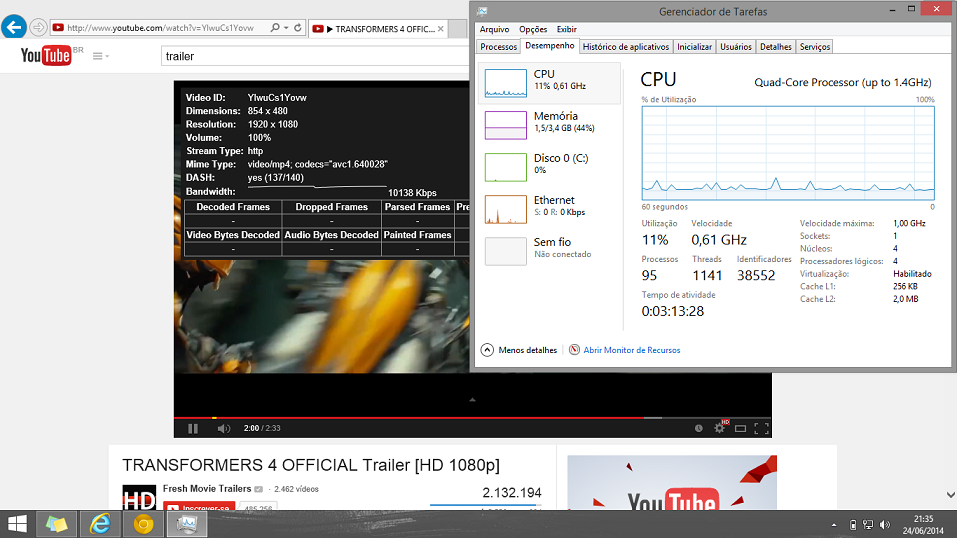Open the Fresh Movie Trailers channel
The width and height of the screenshot is (957, 538).
pyautogui.click(x=207, y=489)
